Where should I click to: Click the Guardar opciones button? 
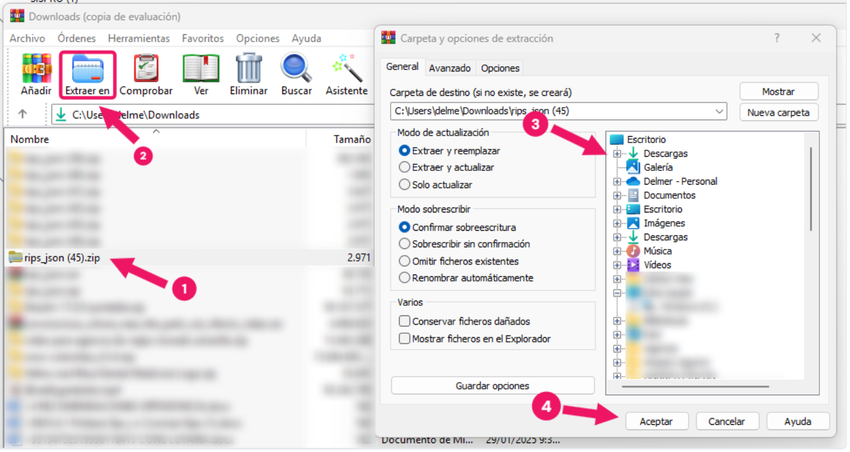tap(492, 386)
